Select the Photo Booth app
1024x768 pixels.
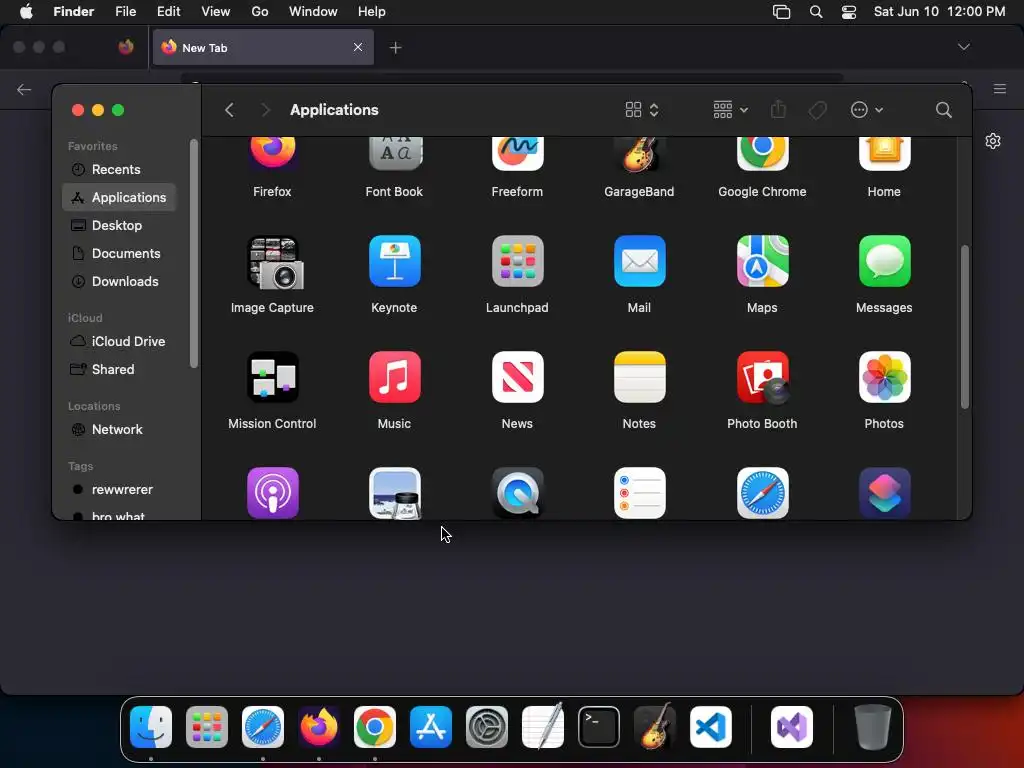(762, 377)
